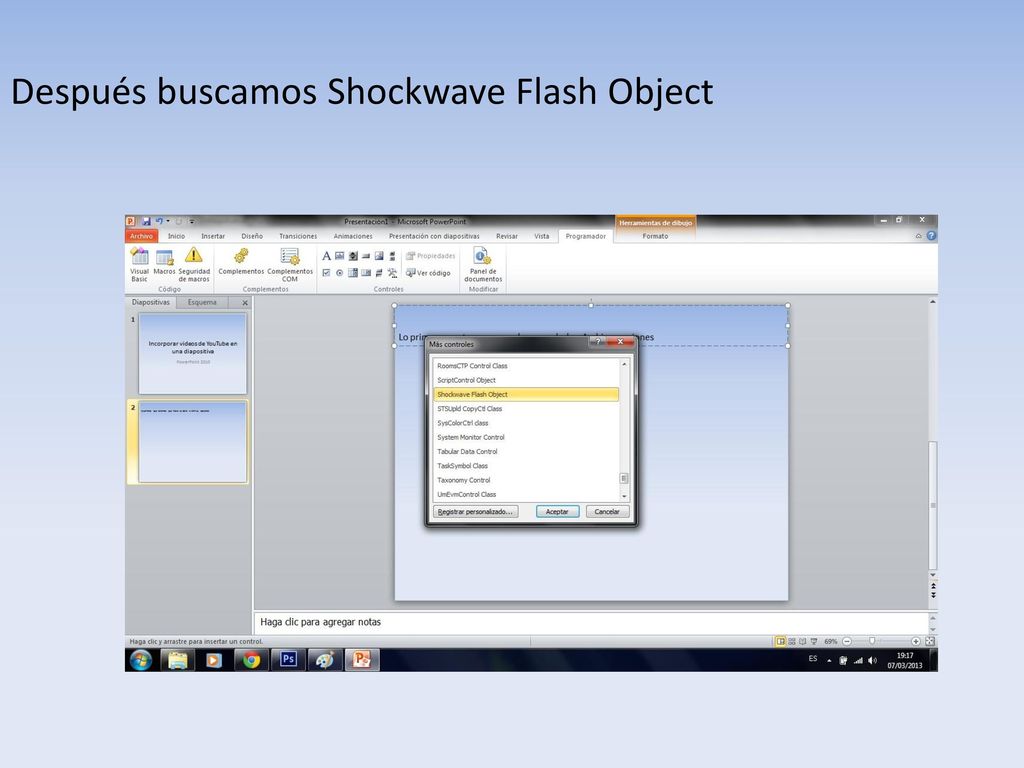Switch to Normal view in status bar

[x=780, y=641]
